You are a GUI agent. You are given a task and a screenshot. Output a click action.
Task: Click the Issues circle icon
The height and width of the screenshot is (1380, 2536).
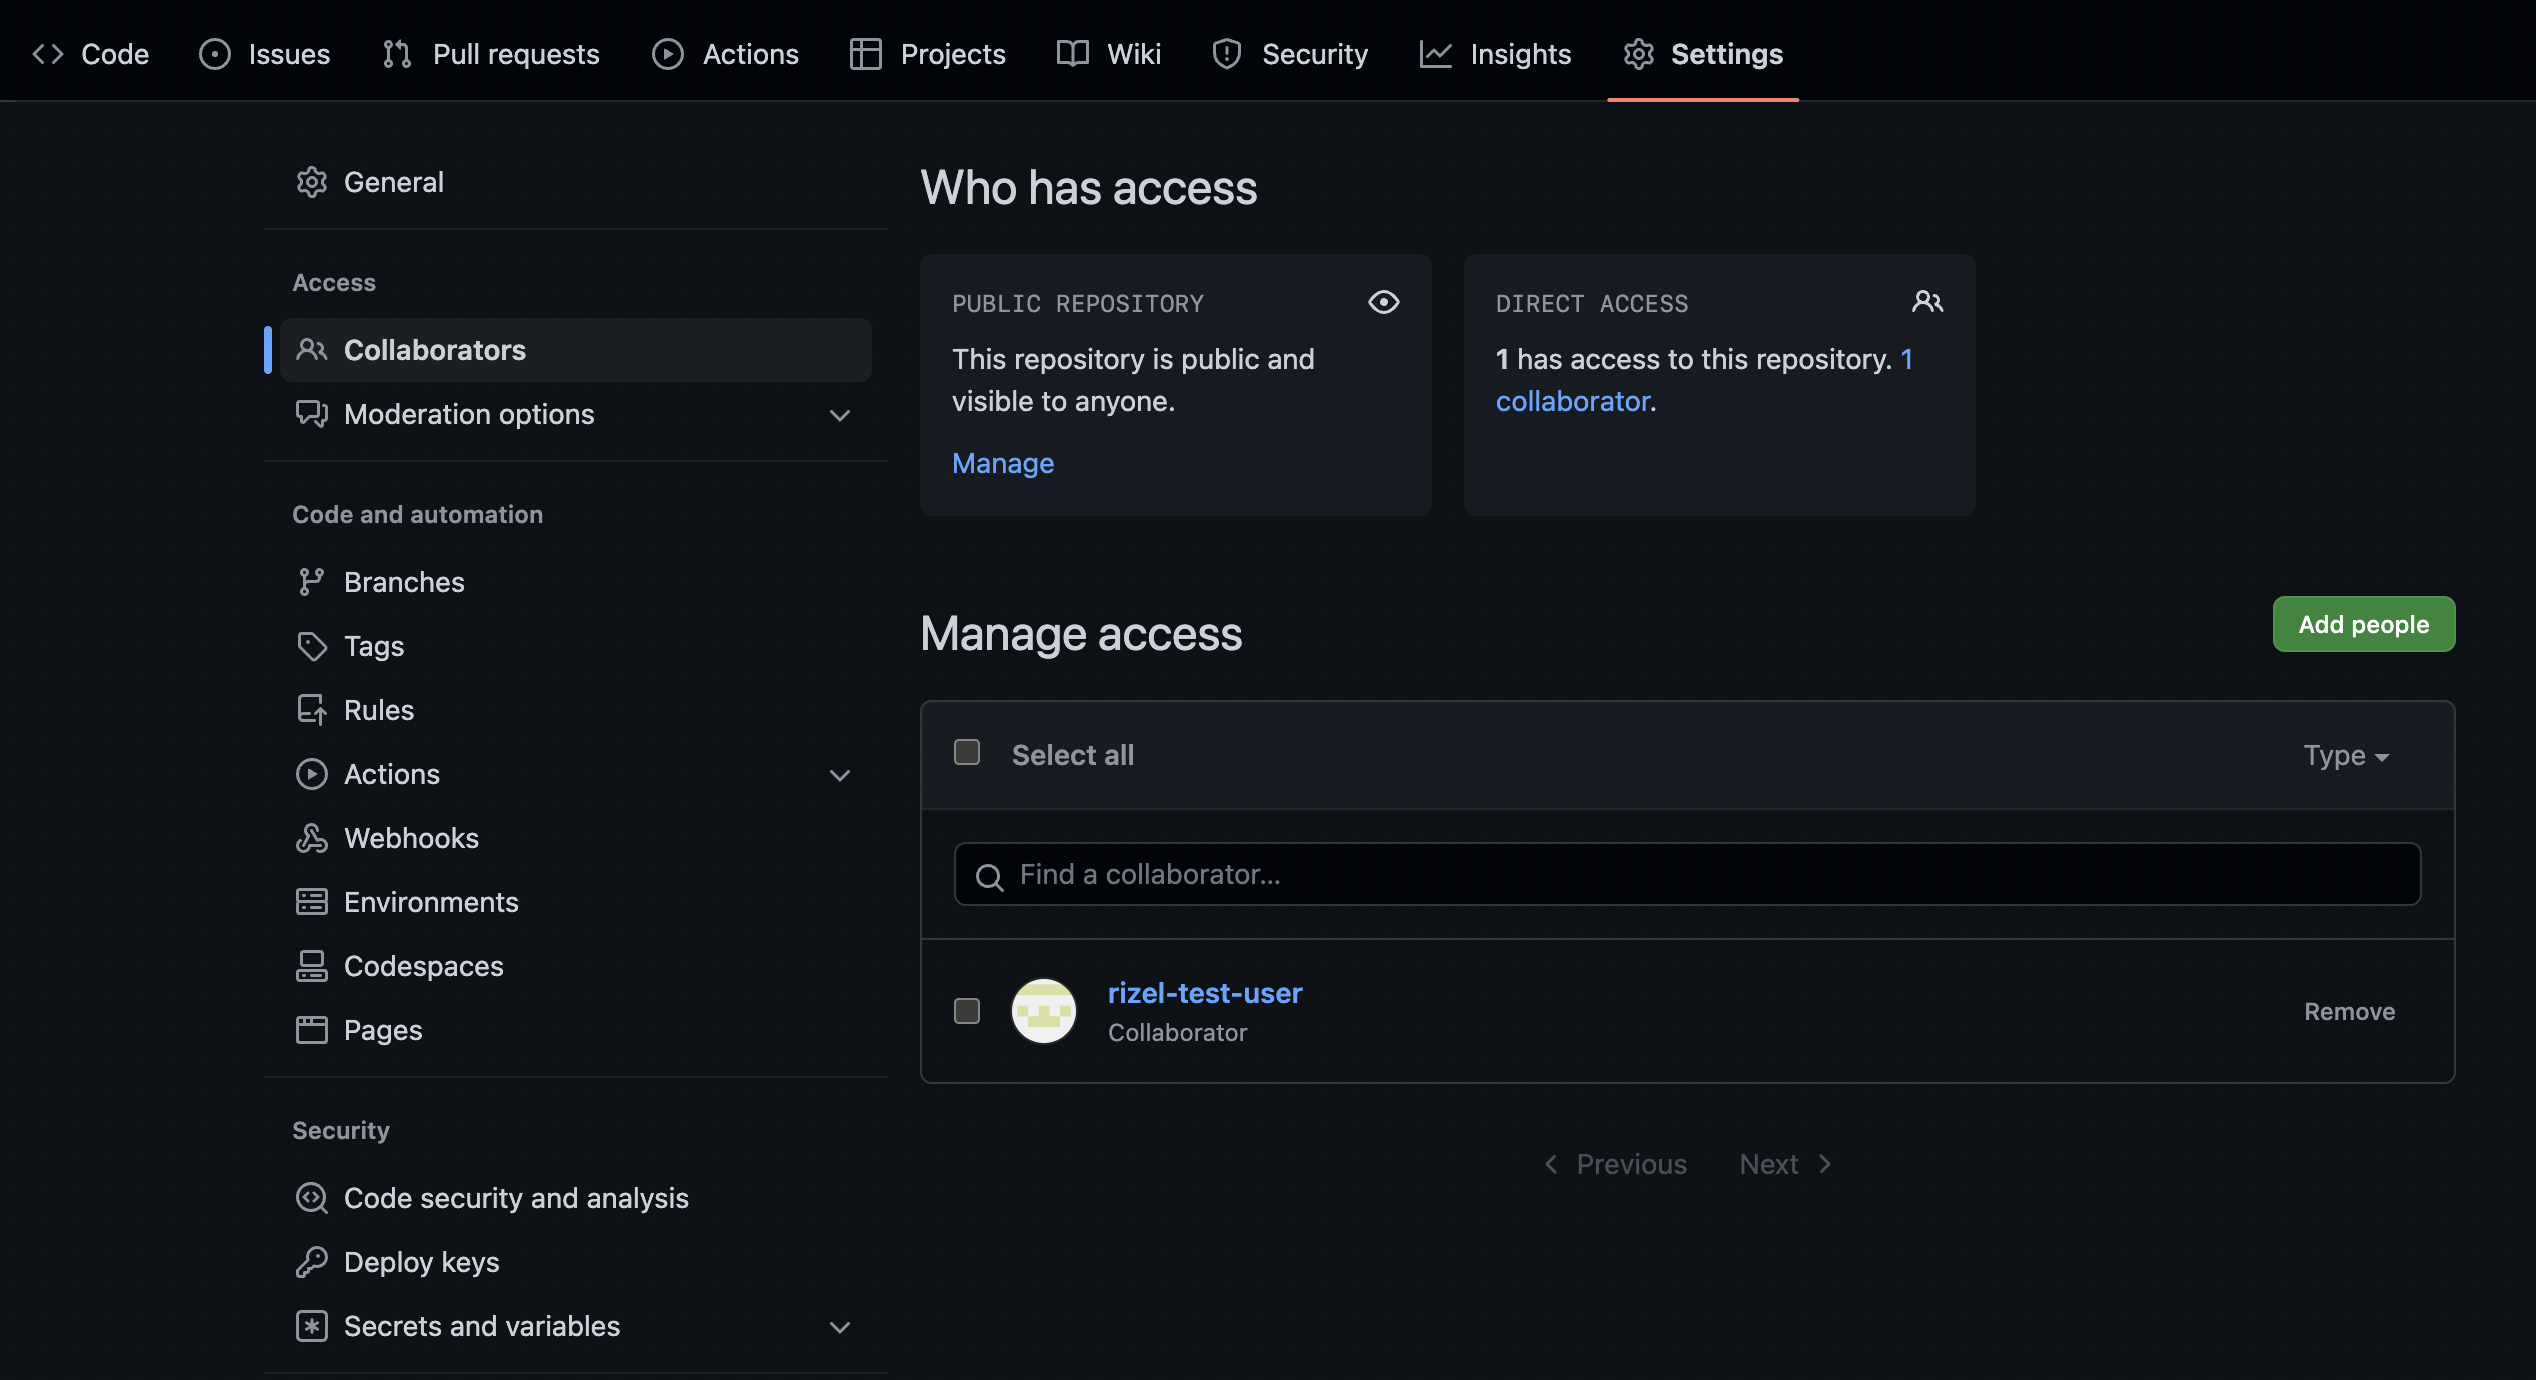coord(215,54)
